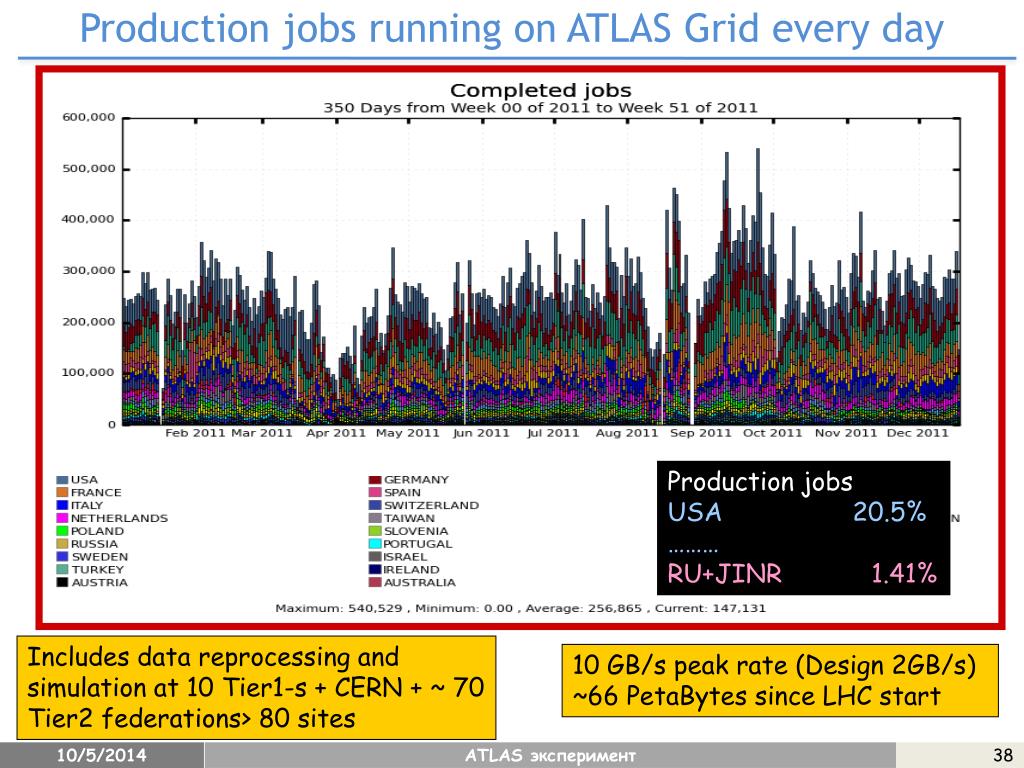
Task: Click the '20.5%' value in black box
Action: [889, 512]
